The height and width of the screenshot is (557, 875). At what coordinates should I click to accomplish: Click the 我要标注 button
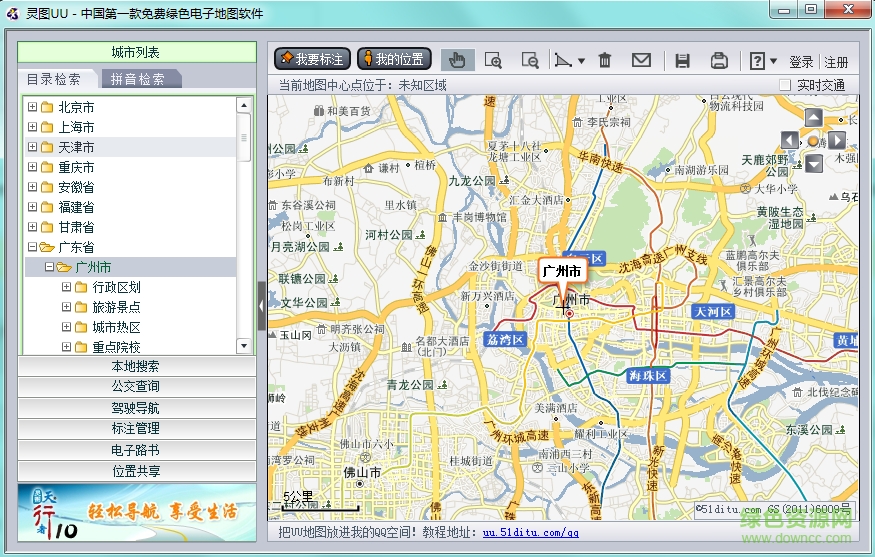tap(311, 59)
